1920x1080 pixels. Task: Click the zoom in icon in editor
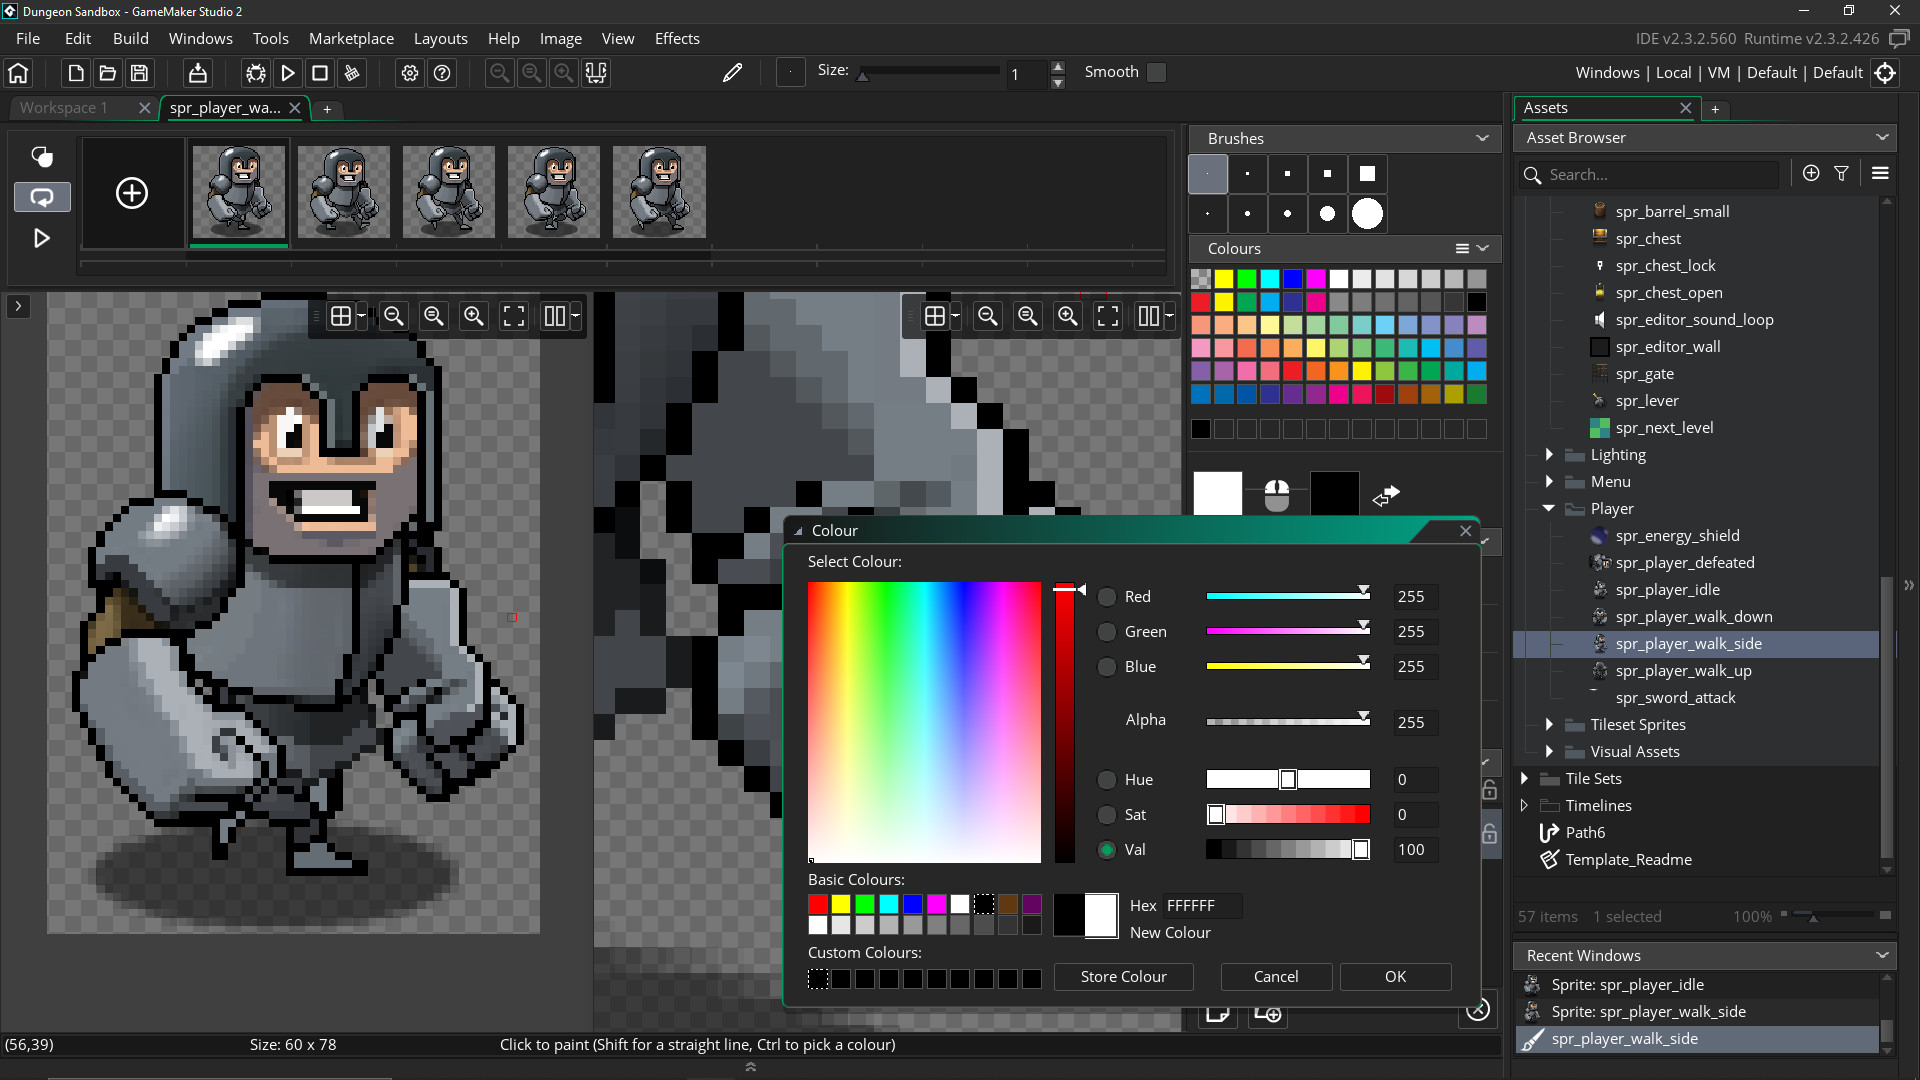[472, 316]
